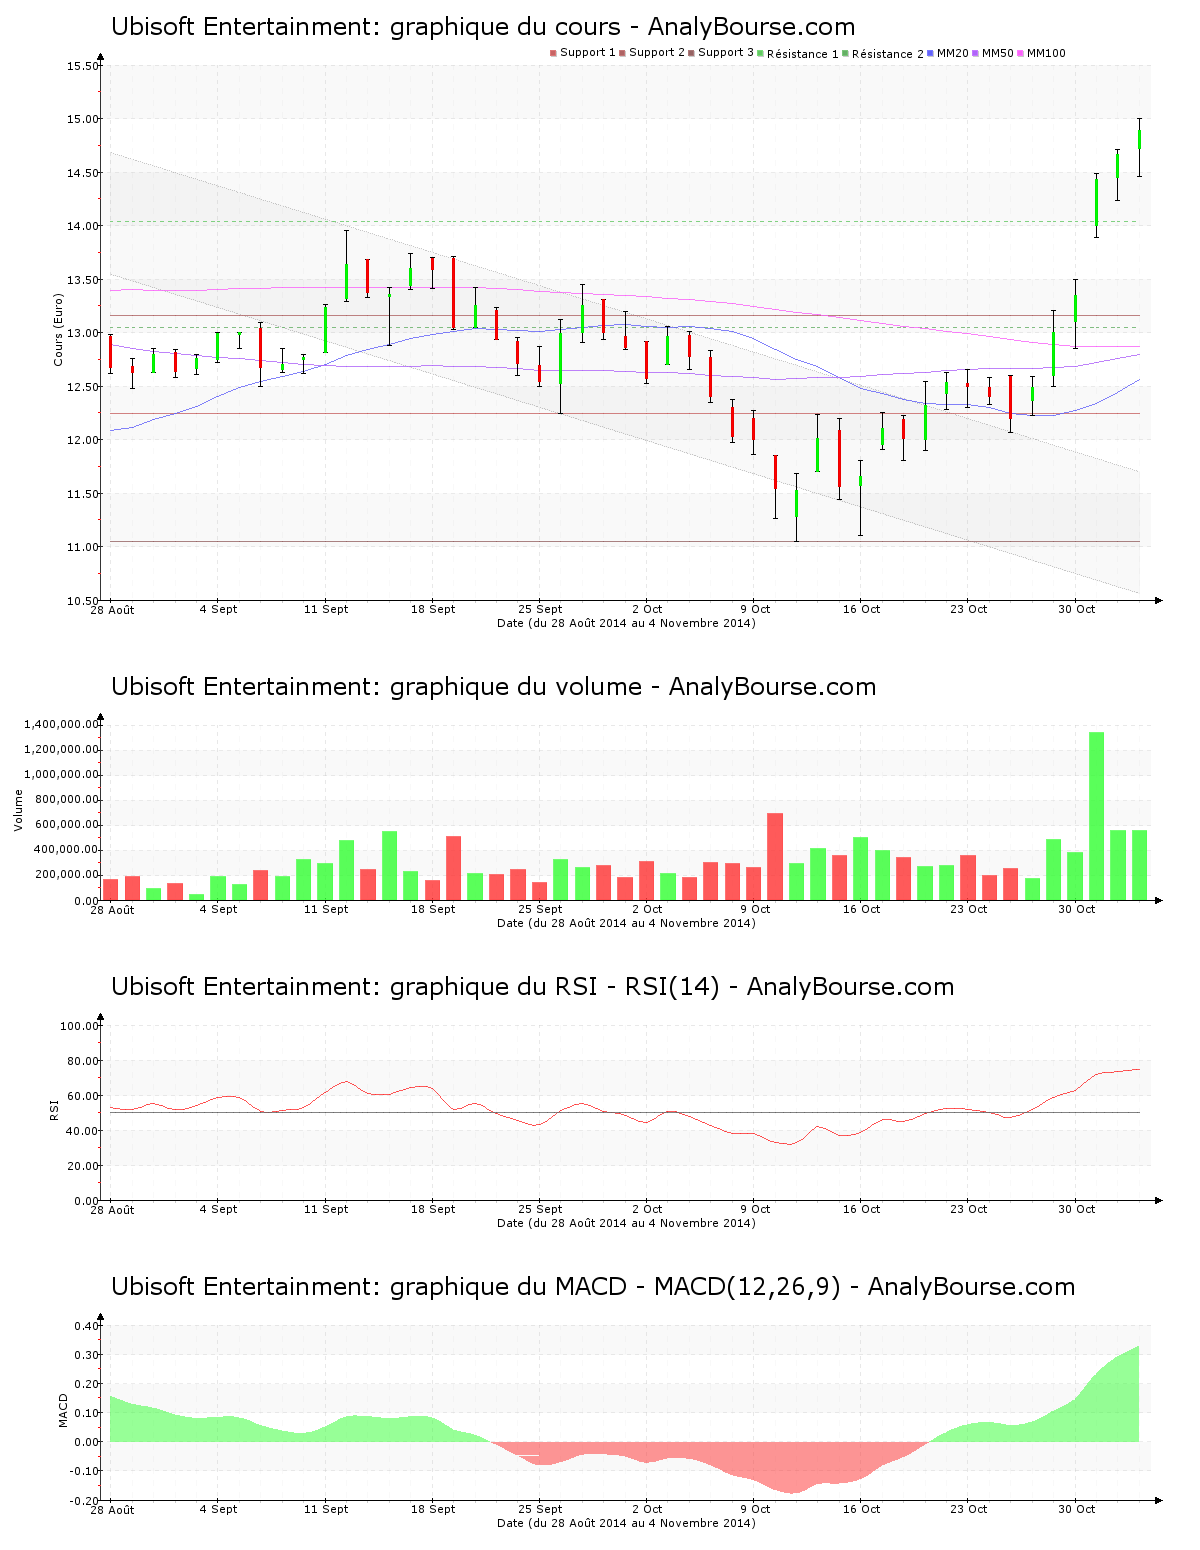Click the 600,000.00 volume axis value
Viewport: 1200px width, 1550px height.
69,825
